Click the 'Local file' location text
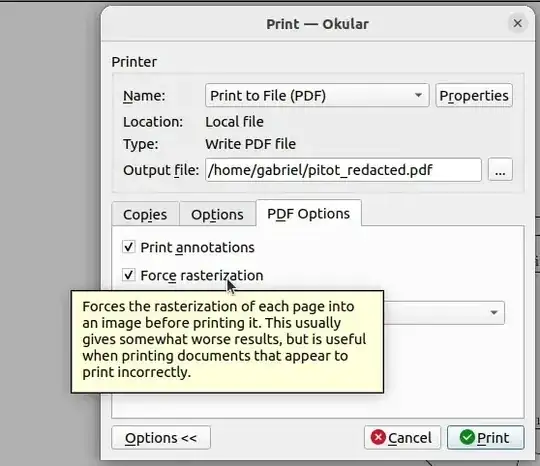This screenshot has width=540, height=466. [235, 122]
